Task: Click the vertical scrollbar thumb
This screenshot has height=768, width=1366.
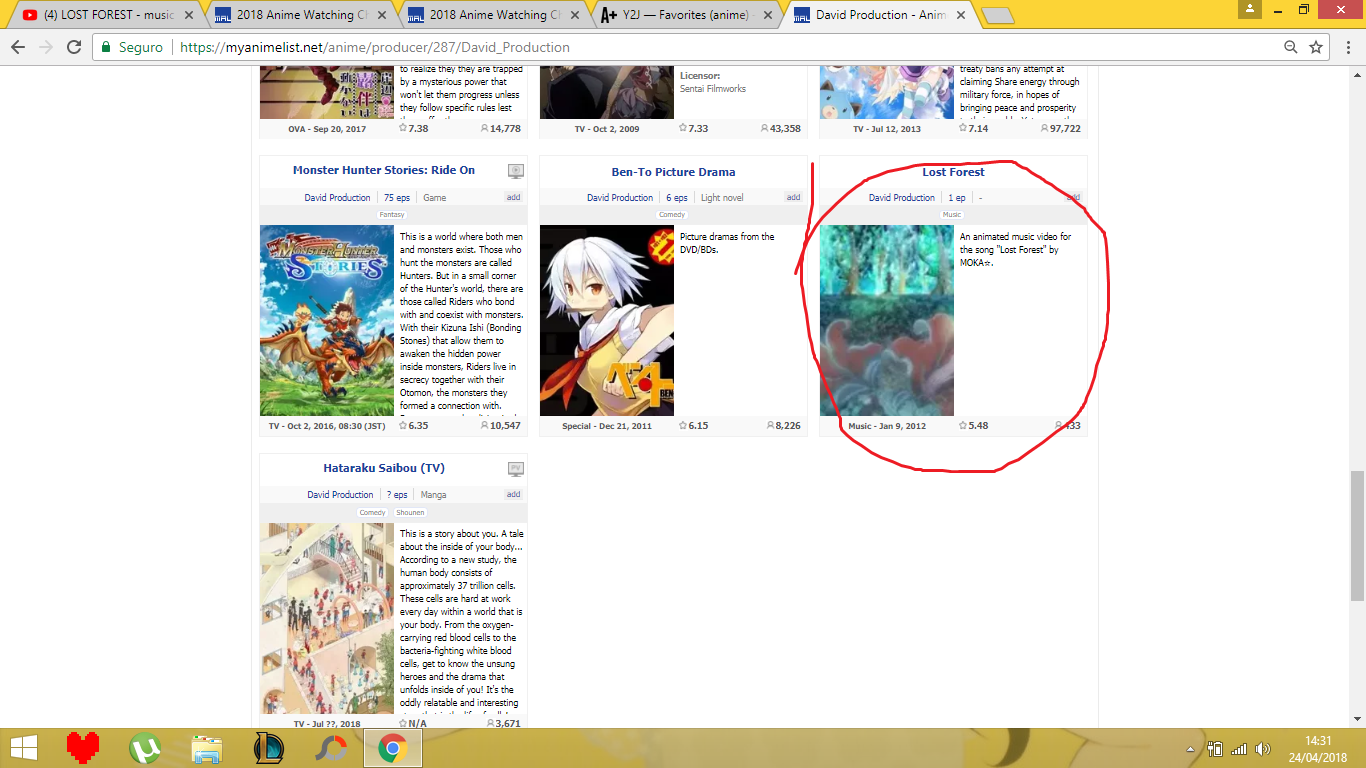Action: click(x=1357, y=535)
